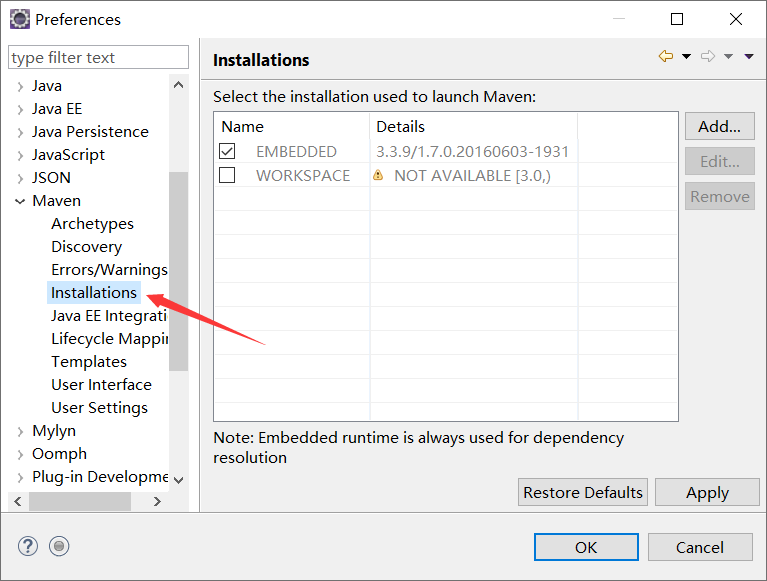This screenshot has height=581, width=767.
Task: Select the WORKSPACE installation row name
Action: (303, 176)
